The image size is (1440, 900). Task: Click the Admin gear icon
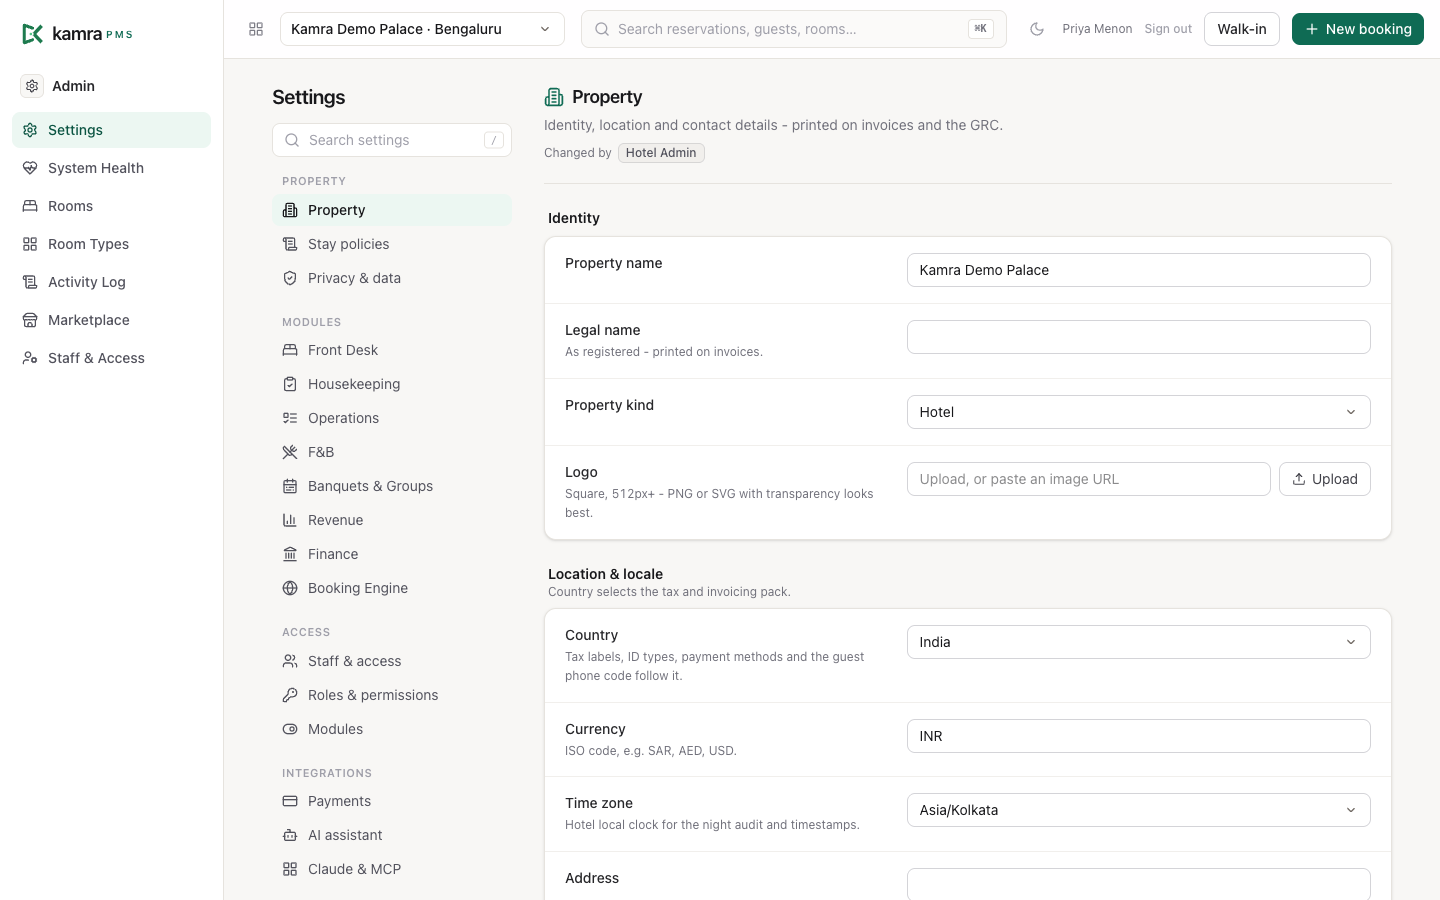(x=32, y=86)
